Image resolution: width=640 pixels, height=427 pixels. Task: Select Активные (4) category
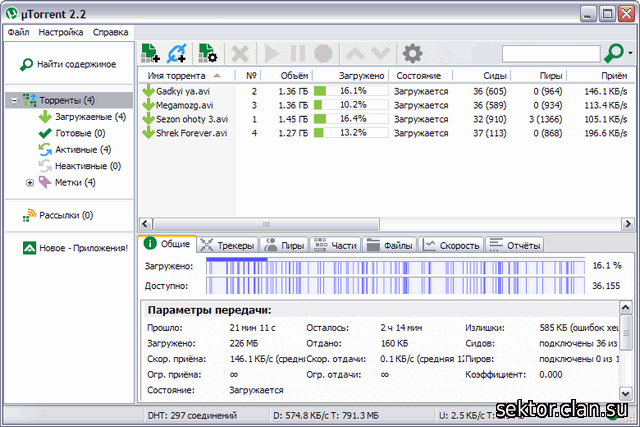pos(83,149)
